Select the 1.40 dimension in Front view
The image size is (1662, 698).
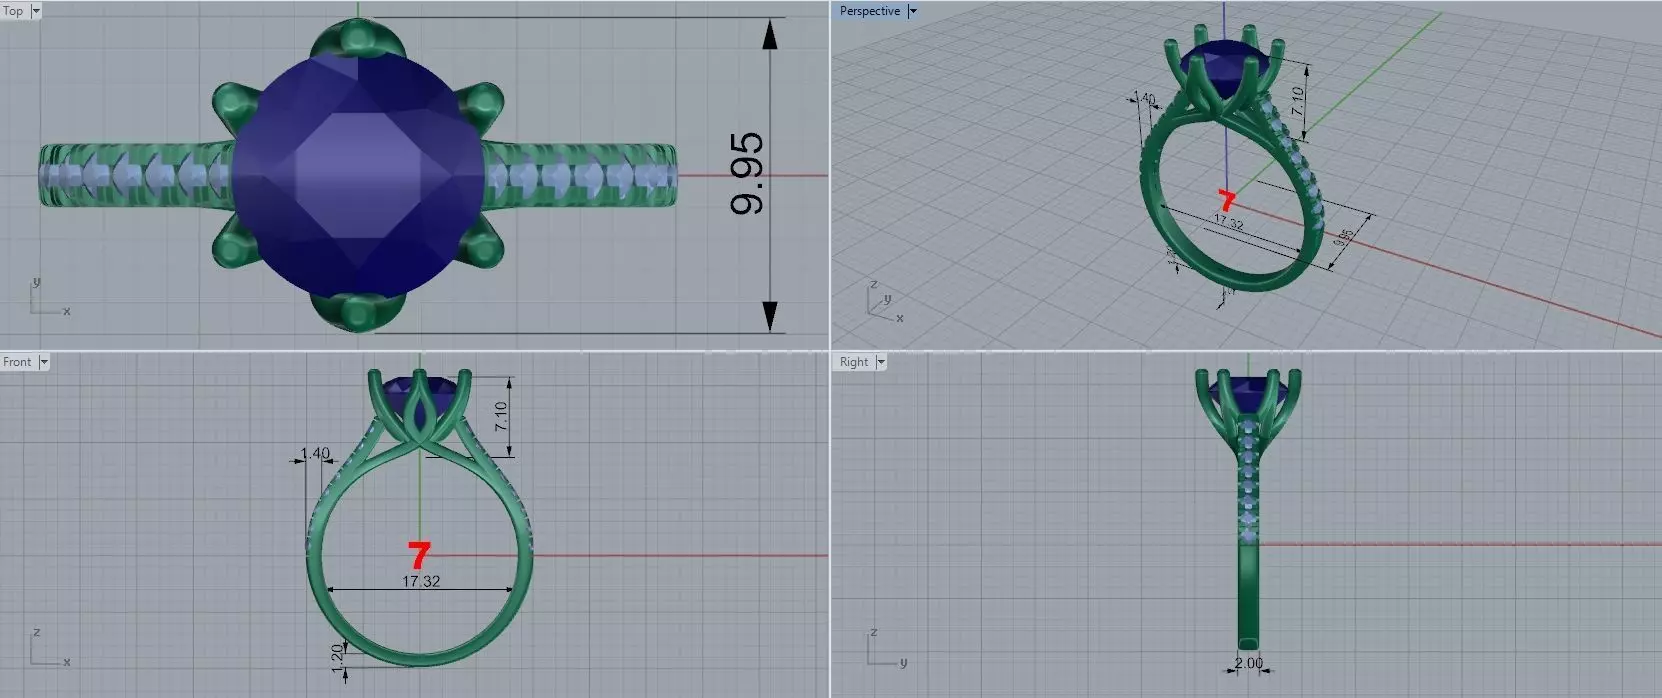(315, 453)
